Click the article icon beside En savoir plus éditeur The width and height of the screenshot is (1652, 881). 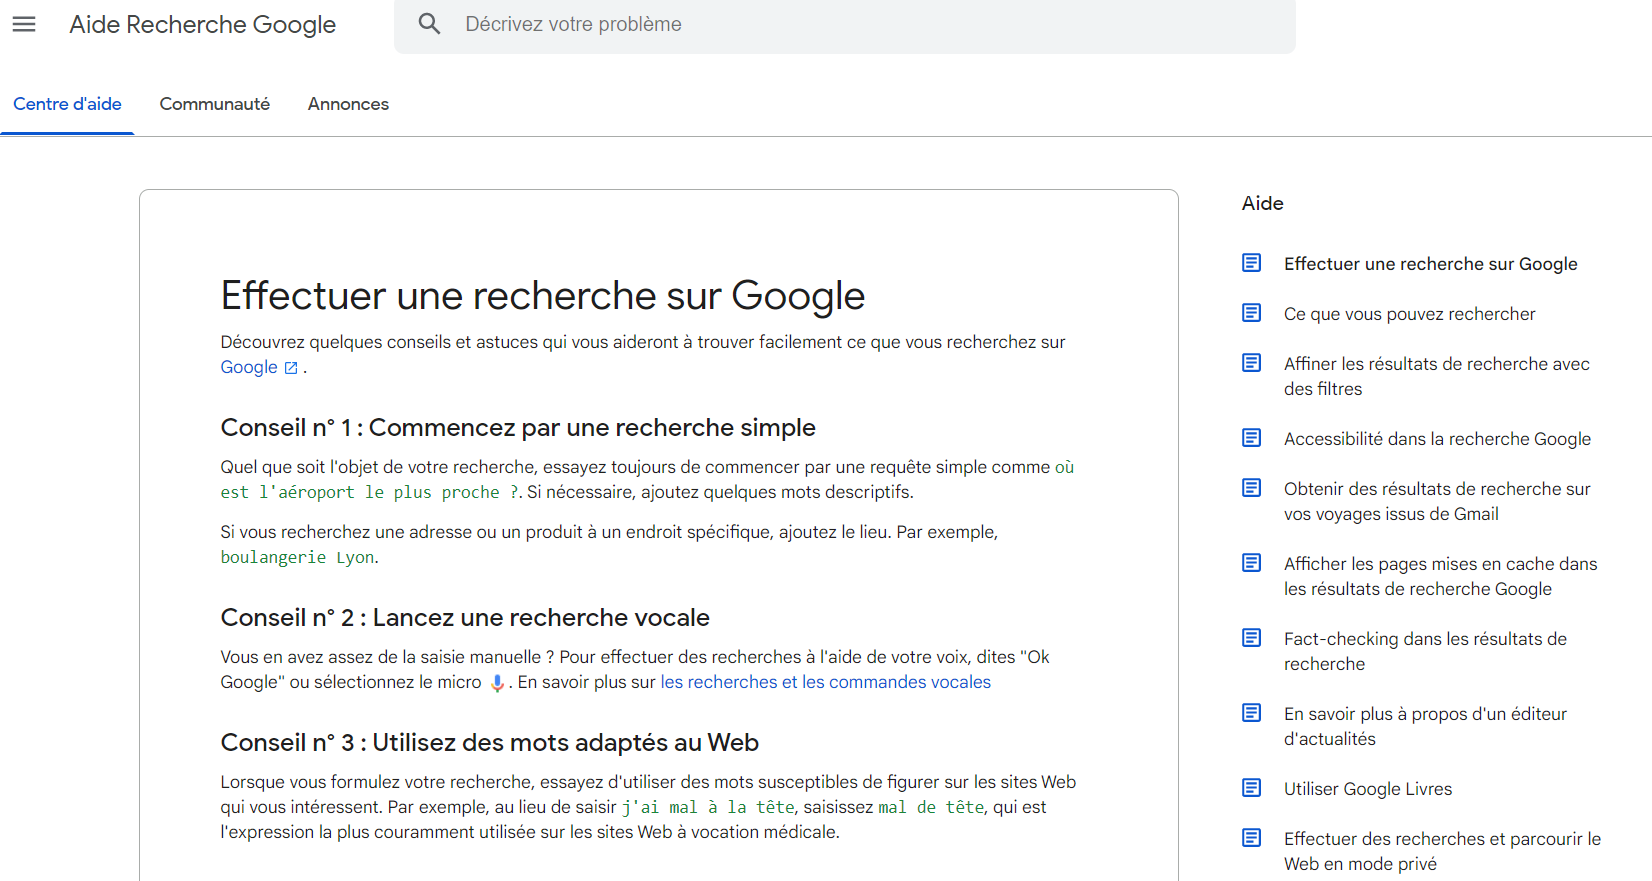1251,713
